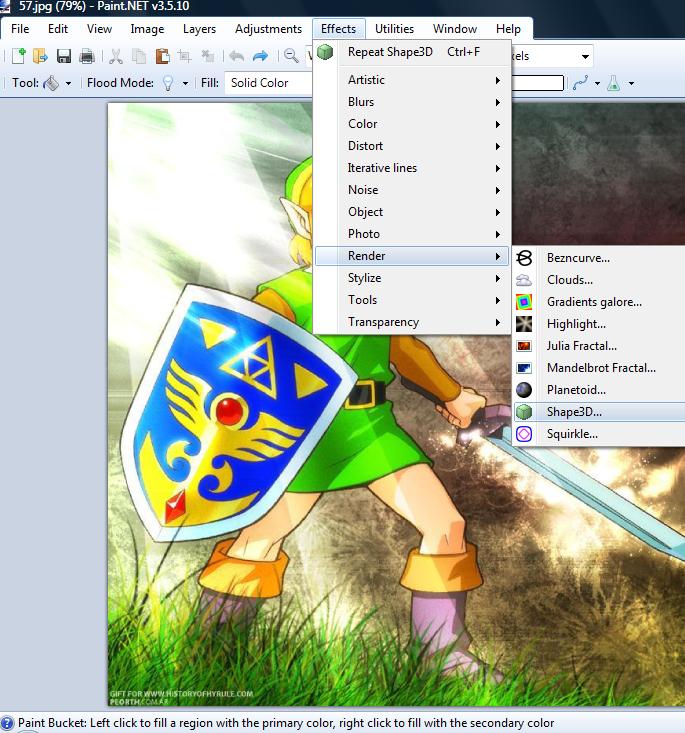Open the Fill style Solid Color combo box
685x733 pixels.
268,83
